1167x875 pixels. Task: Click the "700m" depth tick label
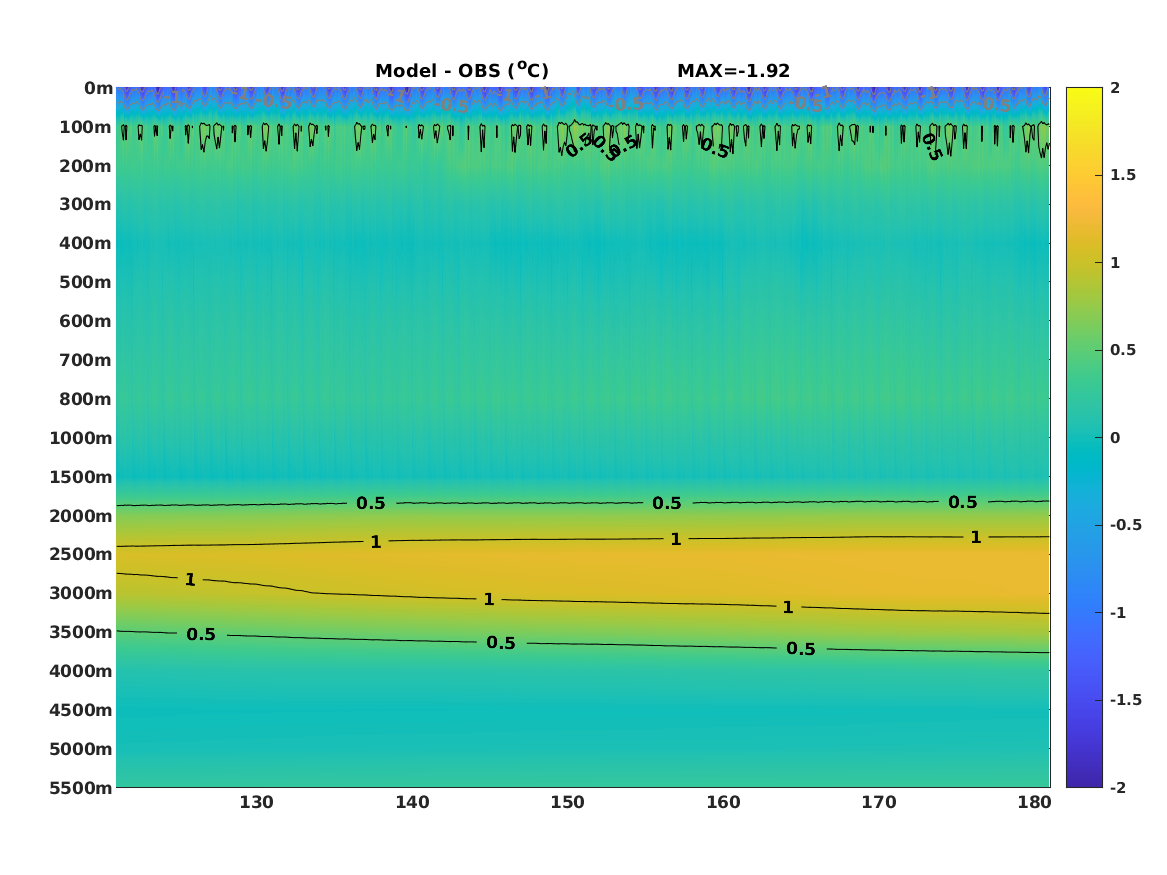point(86,360)
